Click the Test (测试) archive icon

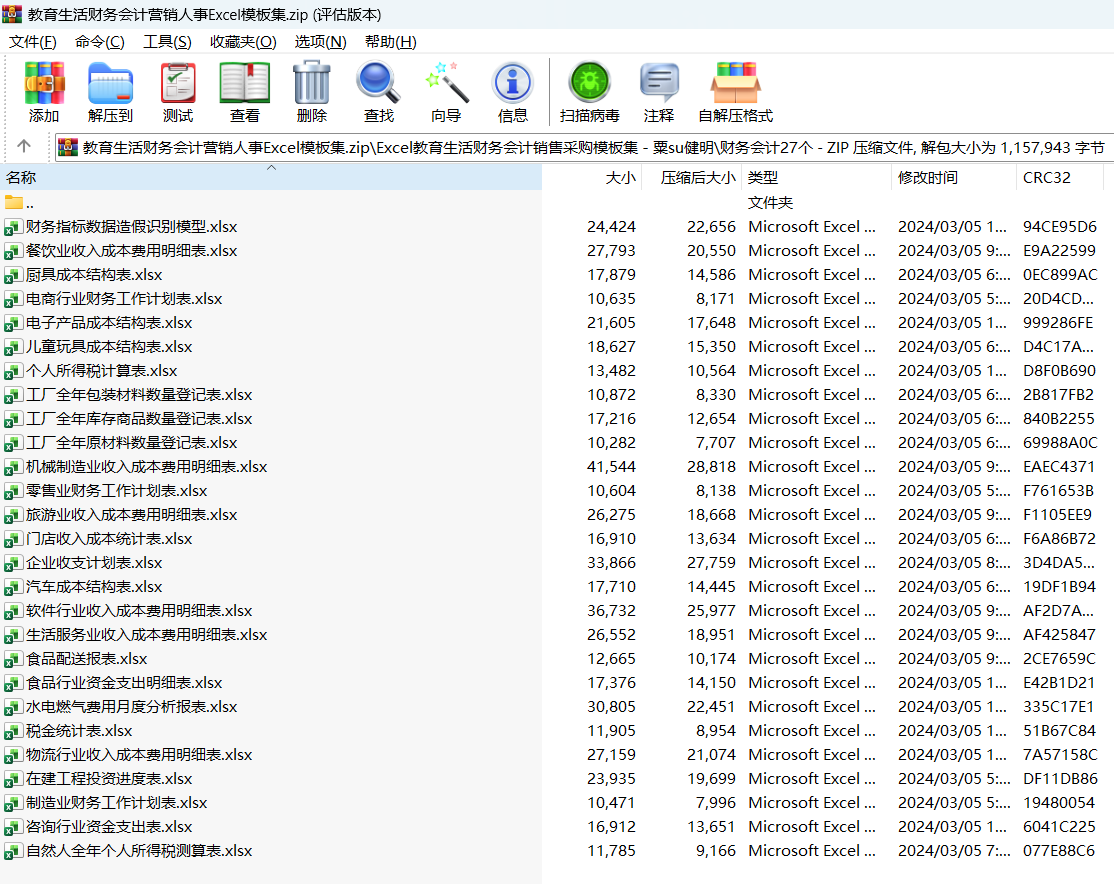tap(178, 91)
